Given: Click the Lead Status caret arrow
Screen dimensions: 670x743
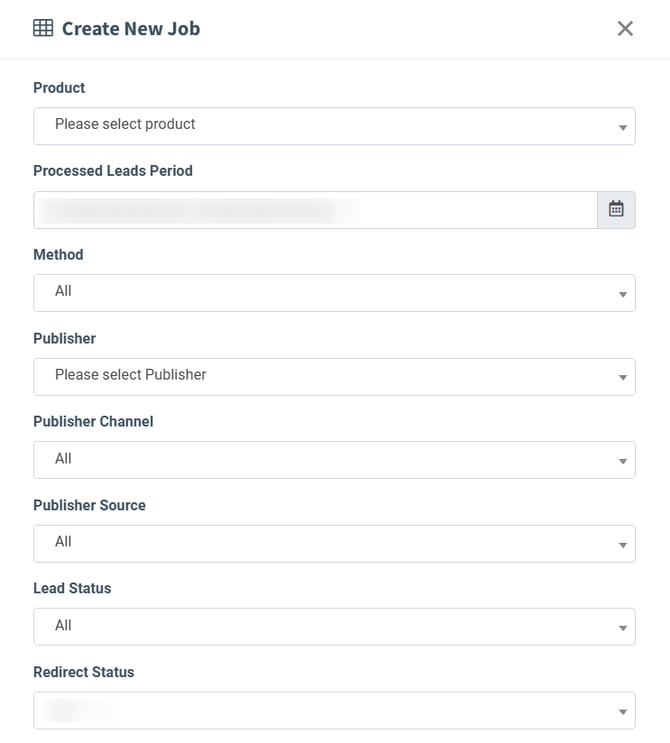Looking at the screenshot, I should [x=622, y=629].
